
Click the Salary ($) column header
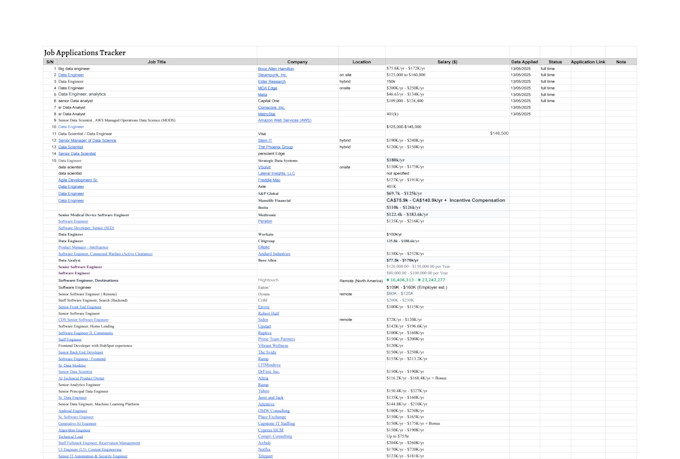[447, 62]
